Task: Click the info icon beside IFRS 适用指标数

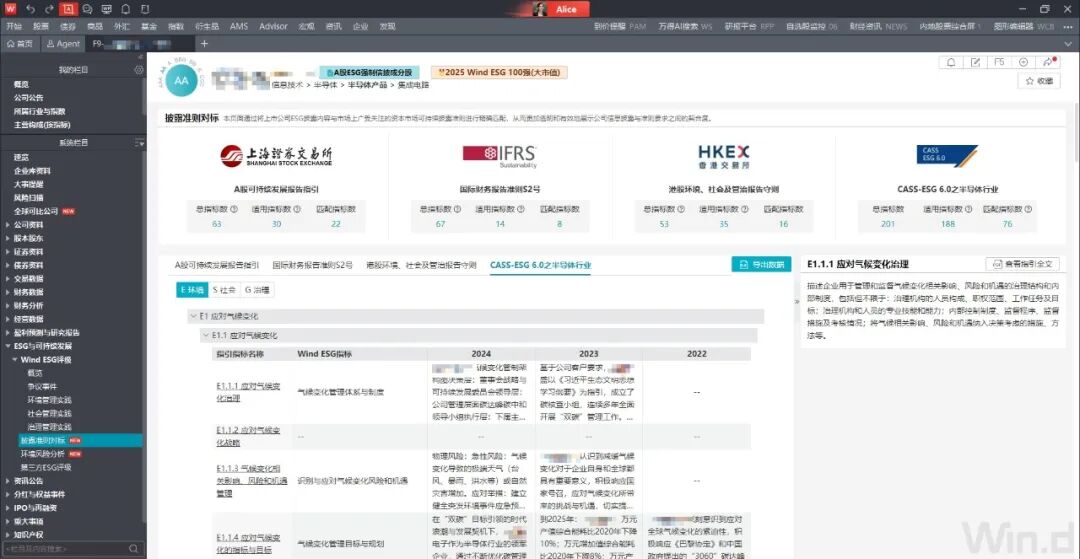Action: click(521, 209)
